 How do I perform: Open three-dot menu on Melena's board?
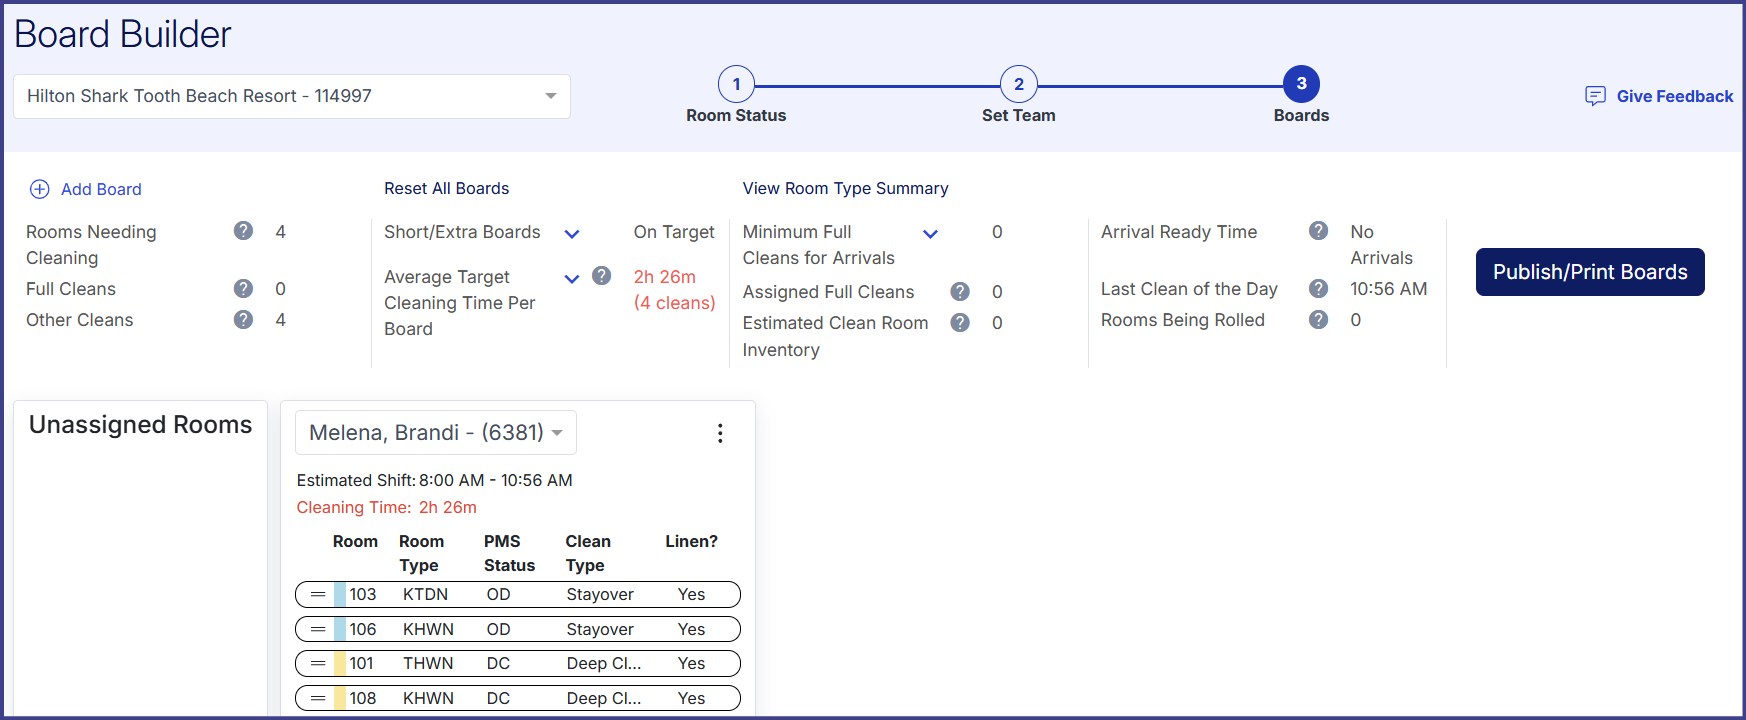(x=720, y=433)
